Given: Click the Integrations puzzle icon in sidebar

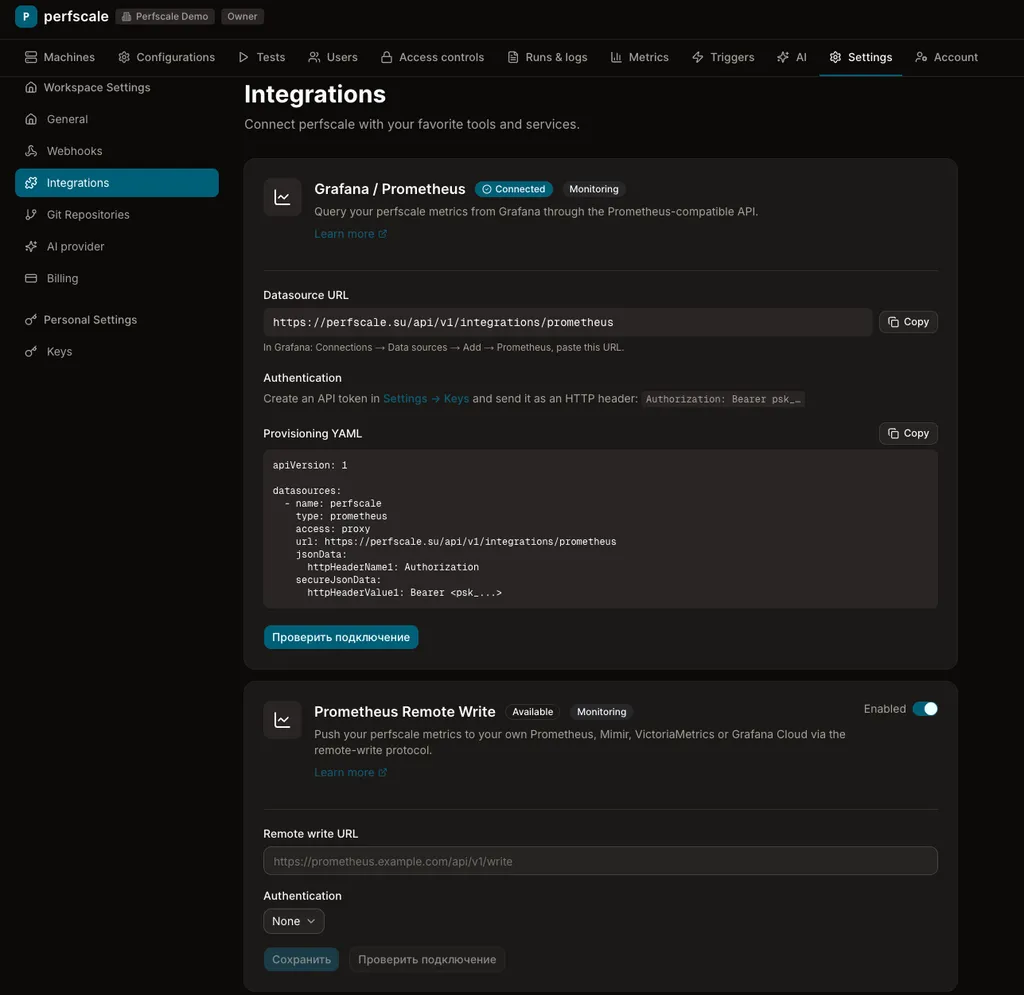Looking at the screenshot, I should 31,183.
